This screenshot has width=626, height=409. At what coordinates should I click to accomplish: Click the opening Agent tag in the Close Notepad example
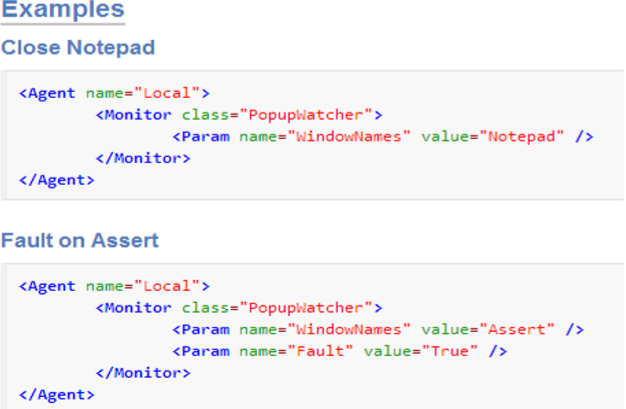[114, 93]
